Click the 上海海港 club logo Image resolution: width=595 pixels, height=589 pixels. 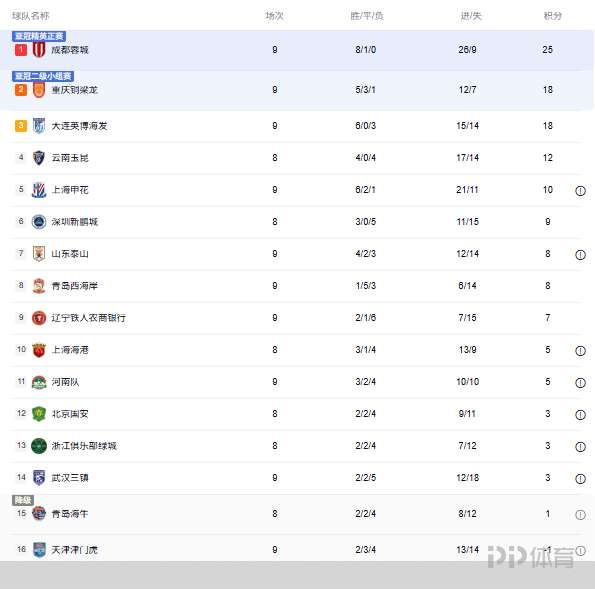39,350
